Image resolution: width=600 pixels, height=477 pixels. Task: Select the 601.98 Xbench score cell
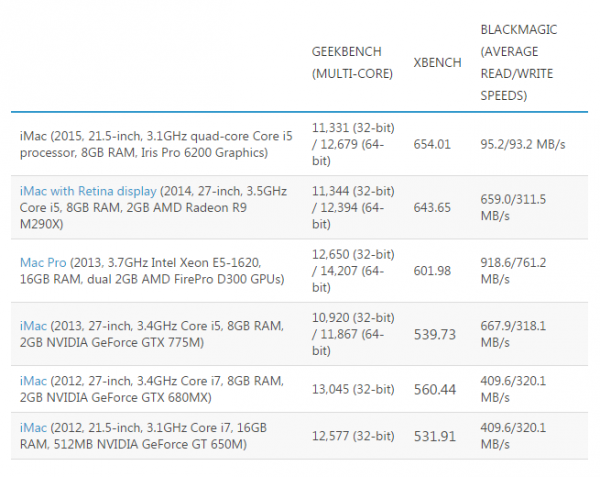click(x=432, y=271)
